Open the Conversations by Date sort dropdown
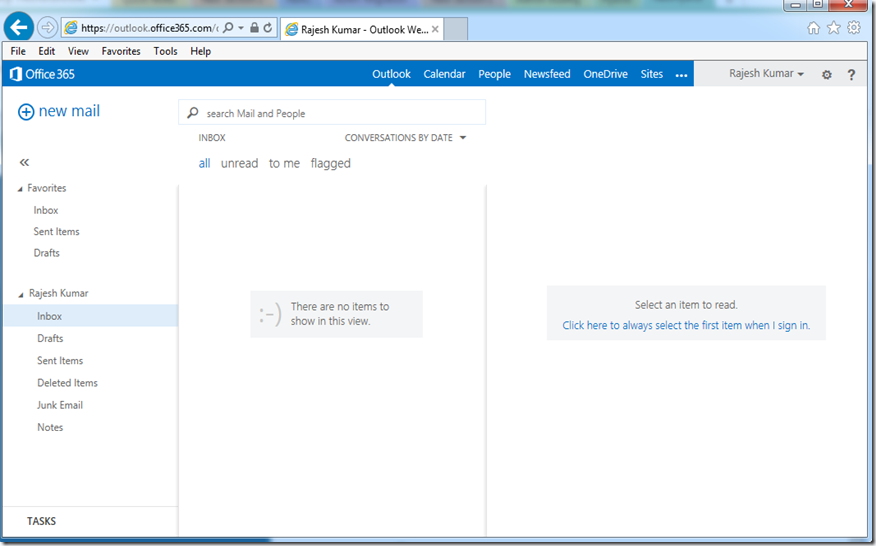The image size is (876, 546). (x=405, y=137)
